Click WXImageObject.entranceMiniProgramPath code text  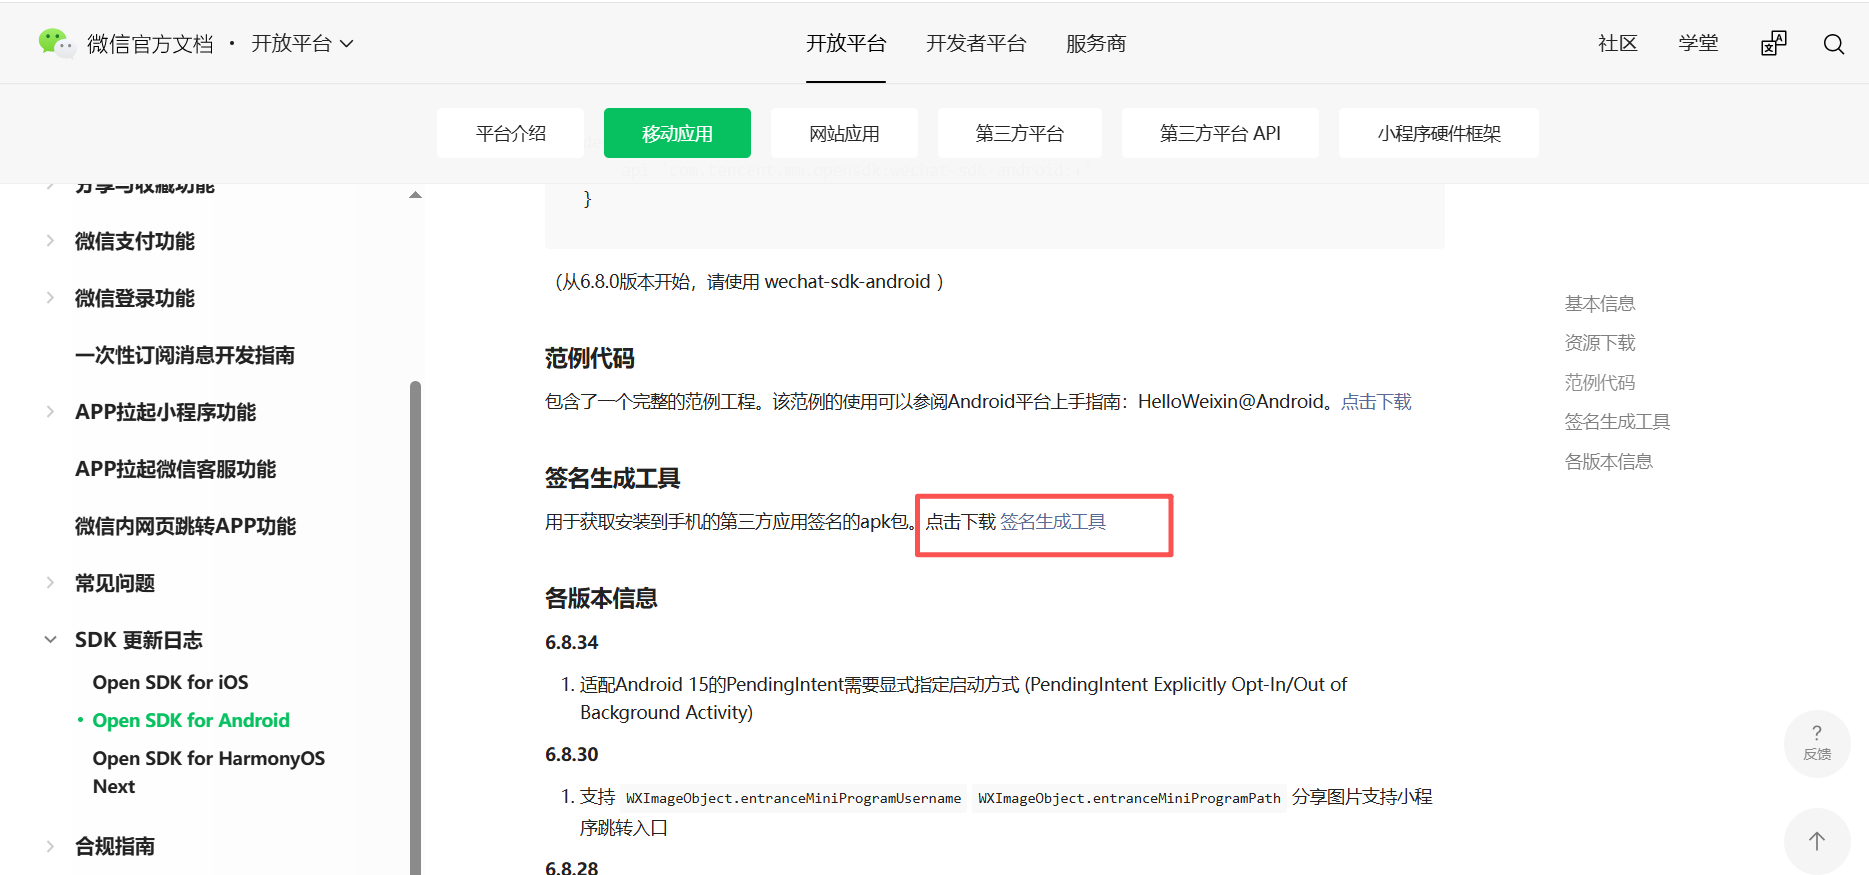tap(1130, 798)
